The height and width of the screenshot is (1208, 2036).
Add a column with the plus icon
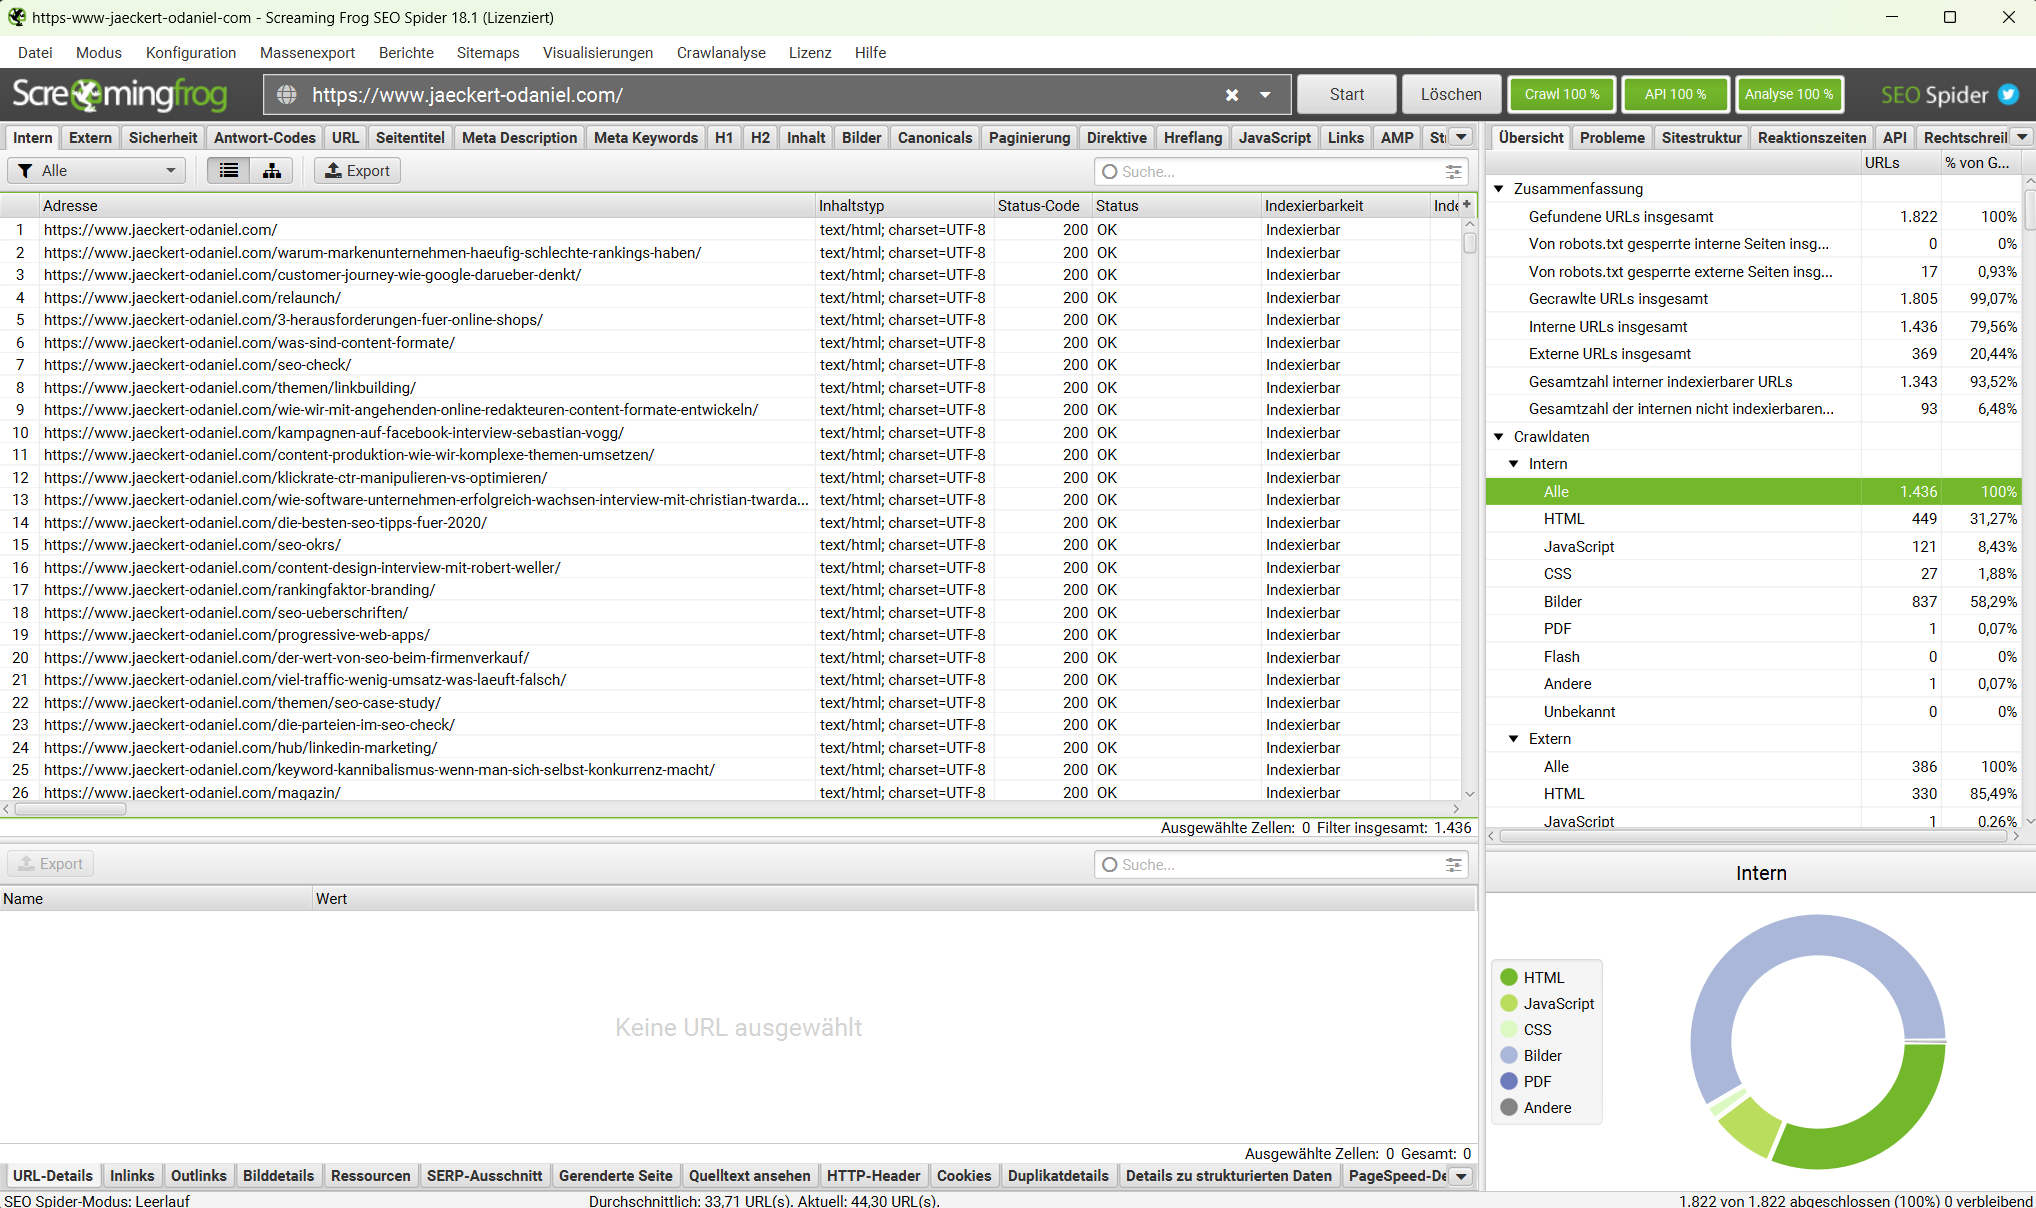pyautogui.click(x=1467, y=205)
